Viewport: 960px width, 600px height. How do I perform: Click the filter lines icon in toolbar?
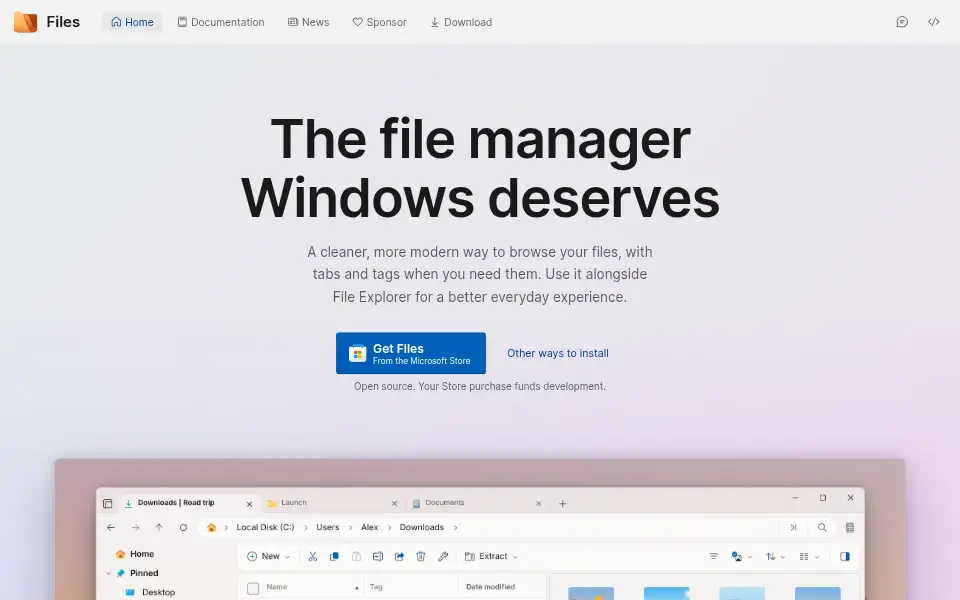[714, 557]
